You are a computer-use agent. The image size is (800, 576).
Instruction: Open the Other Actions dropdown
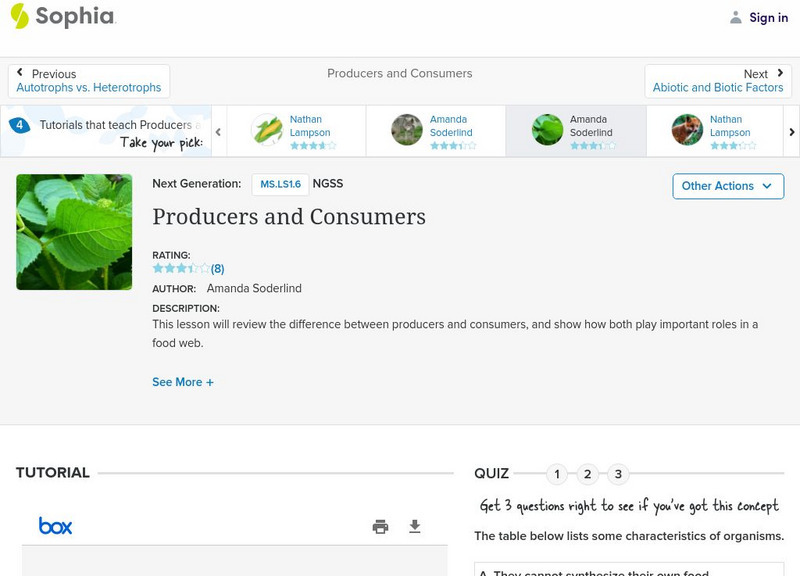pos(727,186)
